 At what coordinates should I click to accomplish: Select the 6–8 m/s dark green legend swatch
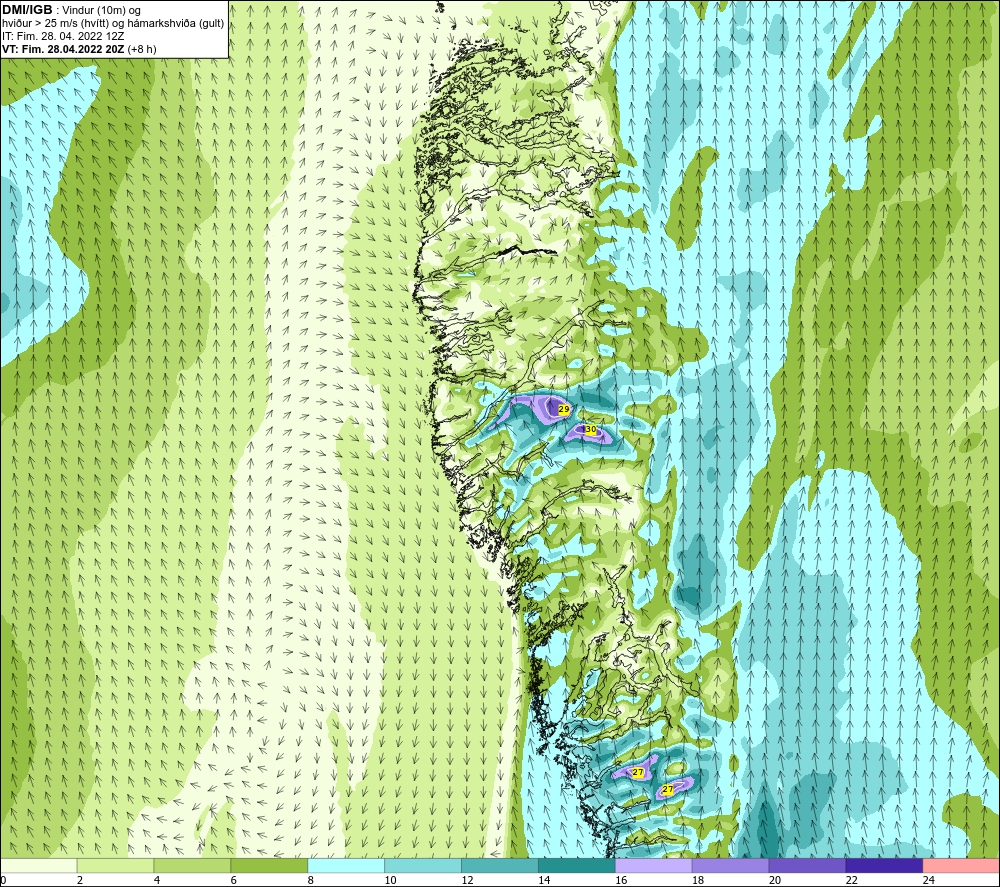coord(269,865)
